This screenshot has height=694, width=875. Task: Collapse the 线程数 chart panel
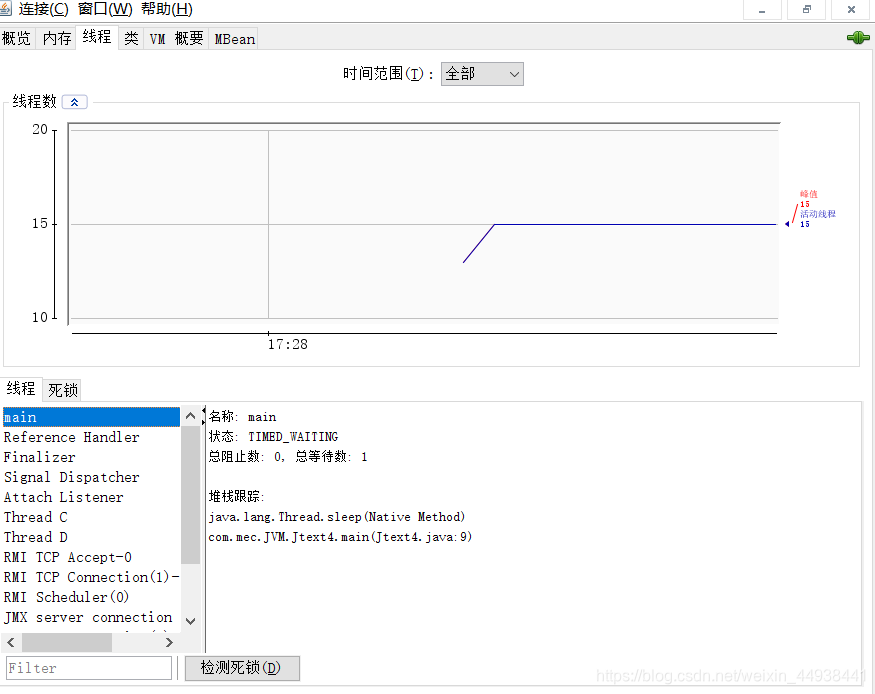coord(74,101)
